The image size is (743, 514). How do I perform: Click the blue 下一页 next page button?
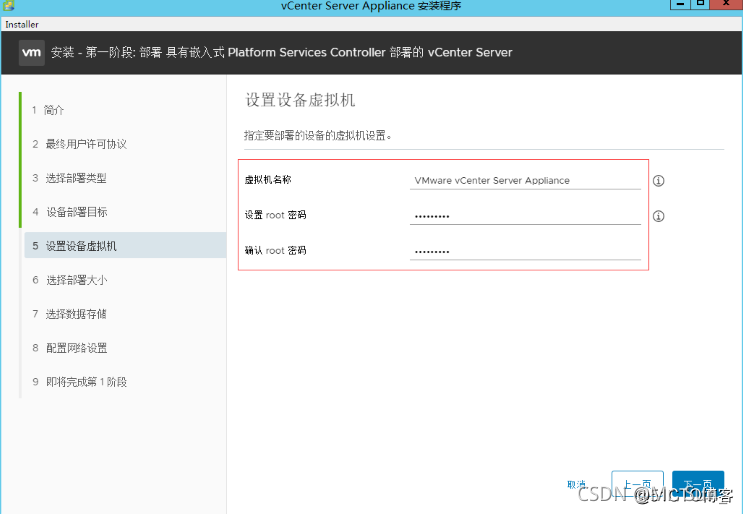point(698,484)
